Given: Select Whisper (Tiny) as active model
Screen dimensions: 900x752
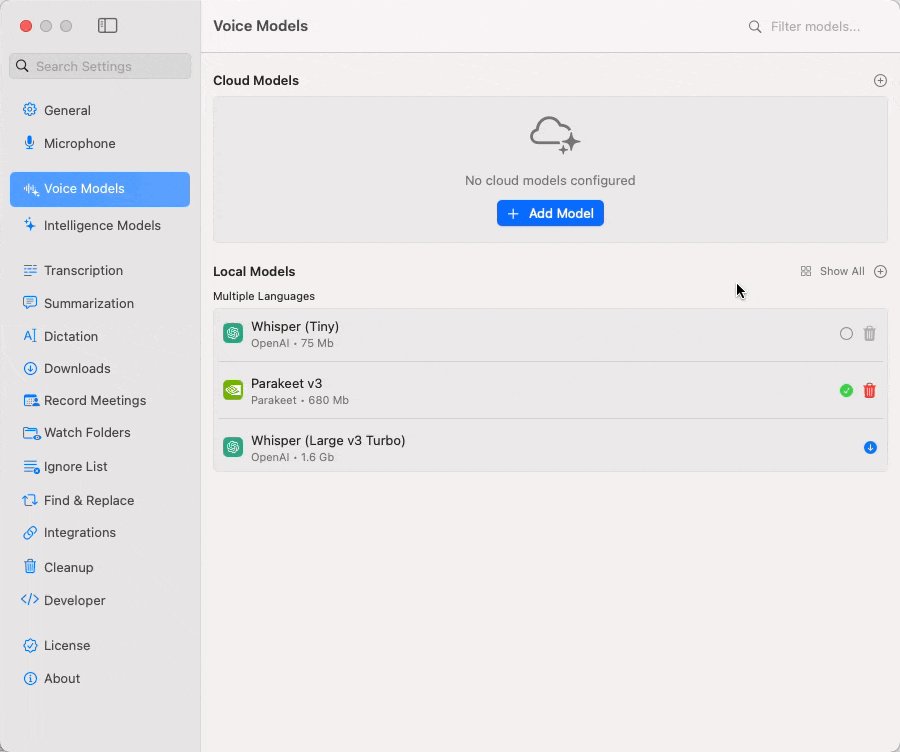Looking at the screenshot, I should [x=846, y=334].
